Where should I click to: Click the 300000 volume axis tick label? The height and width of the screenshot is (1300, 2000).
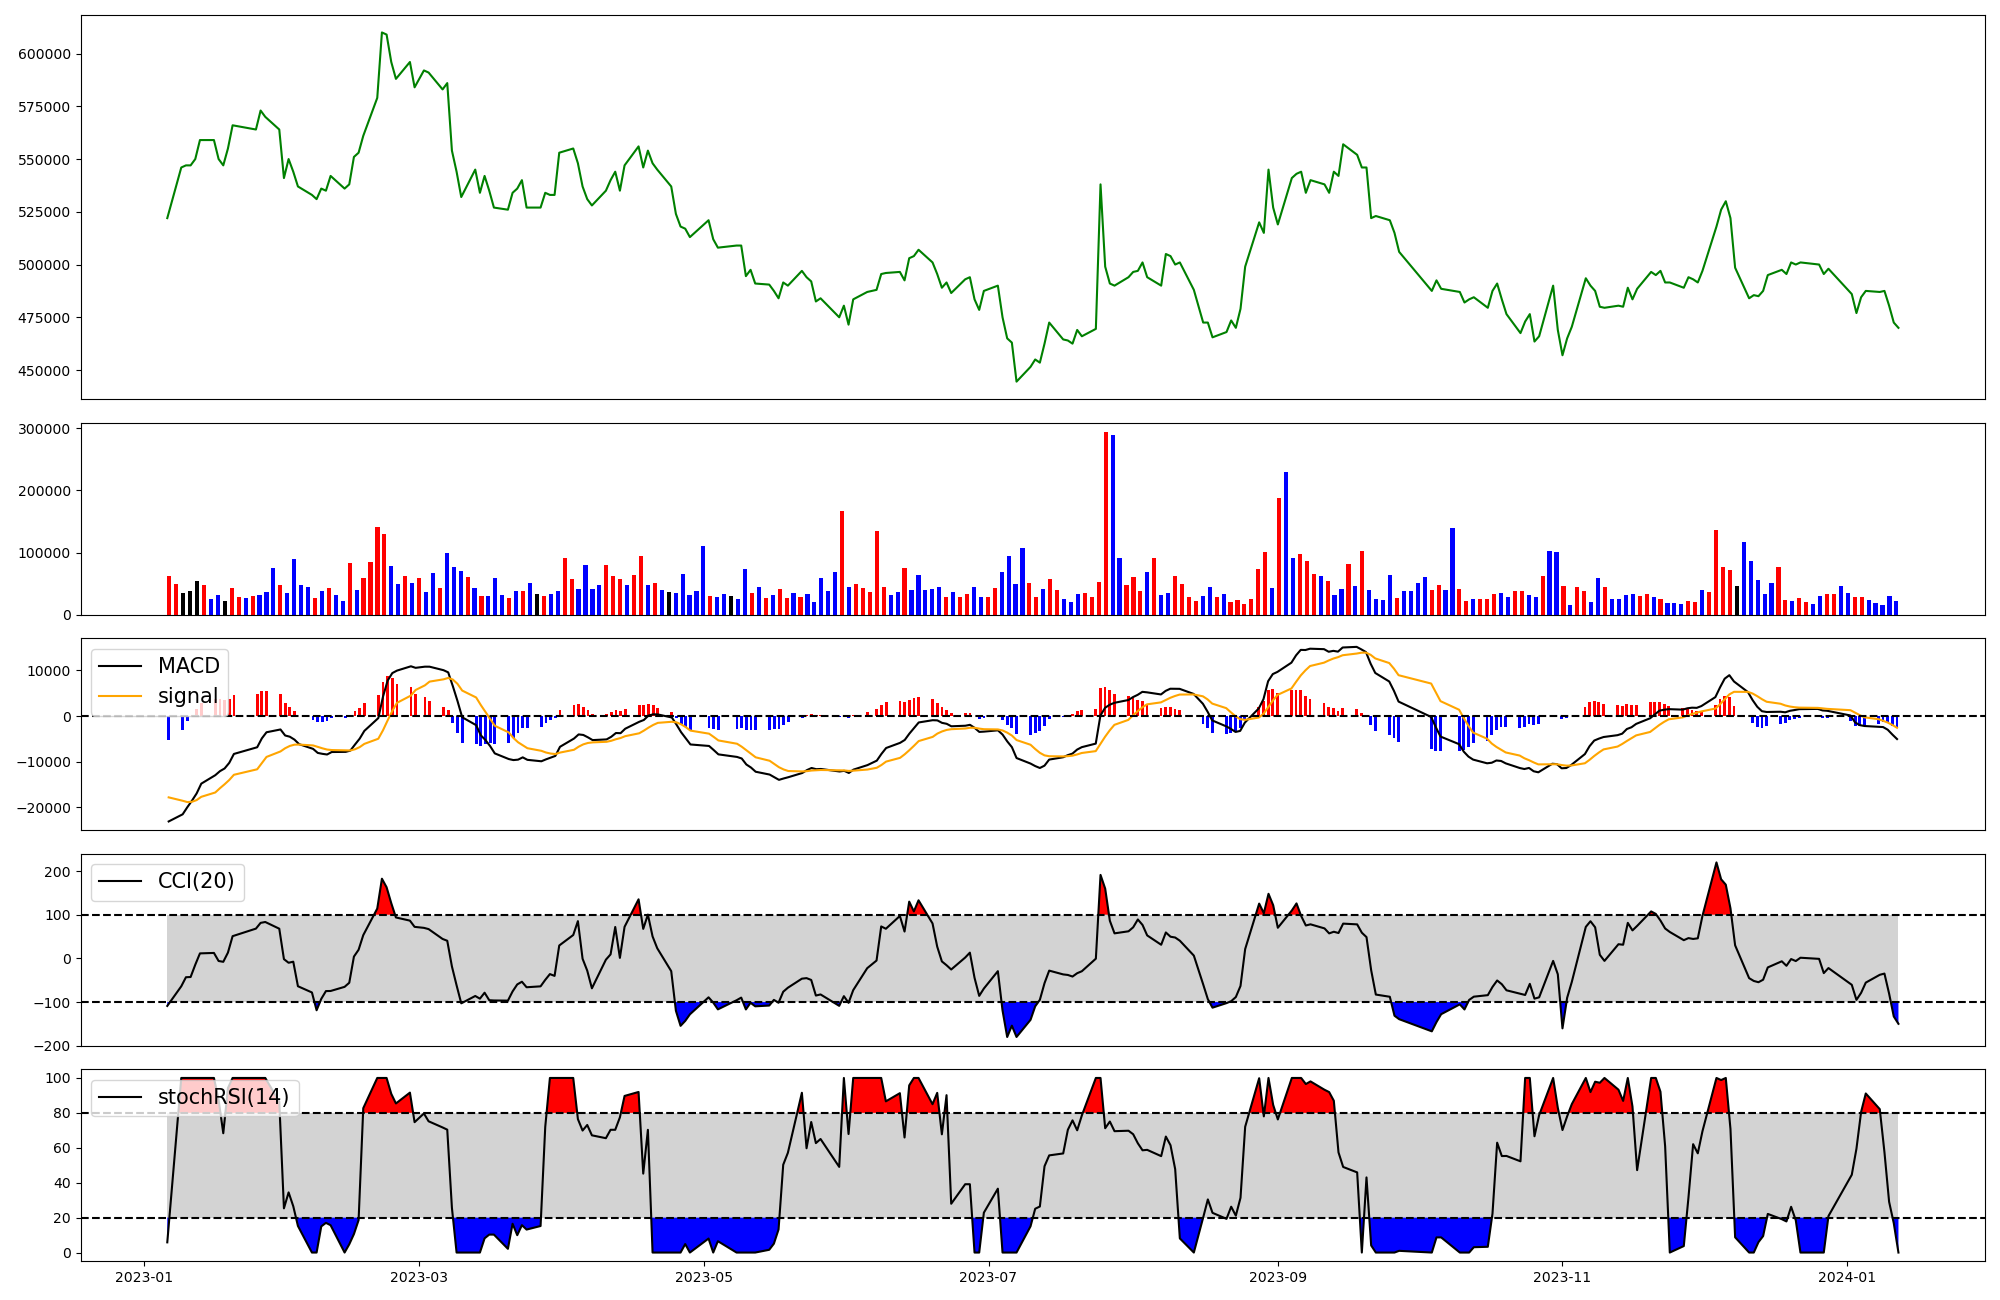(44, 429)
